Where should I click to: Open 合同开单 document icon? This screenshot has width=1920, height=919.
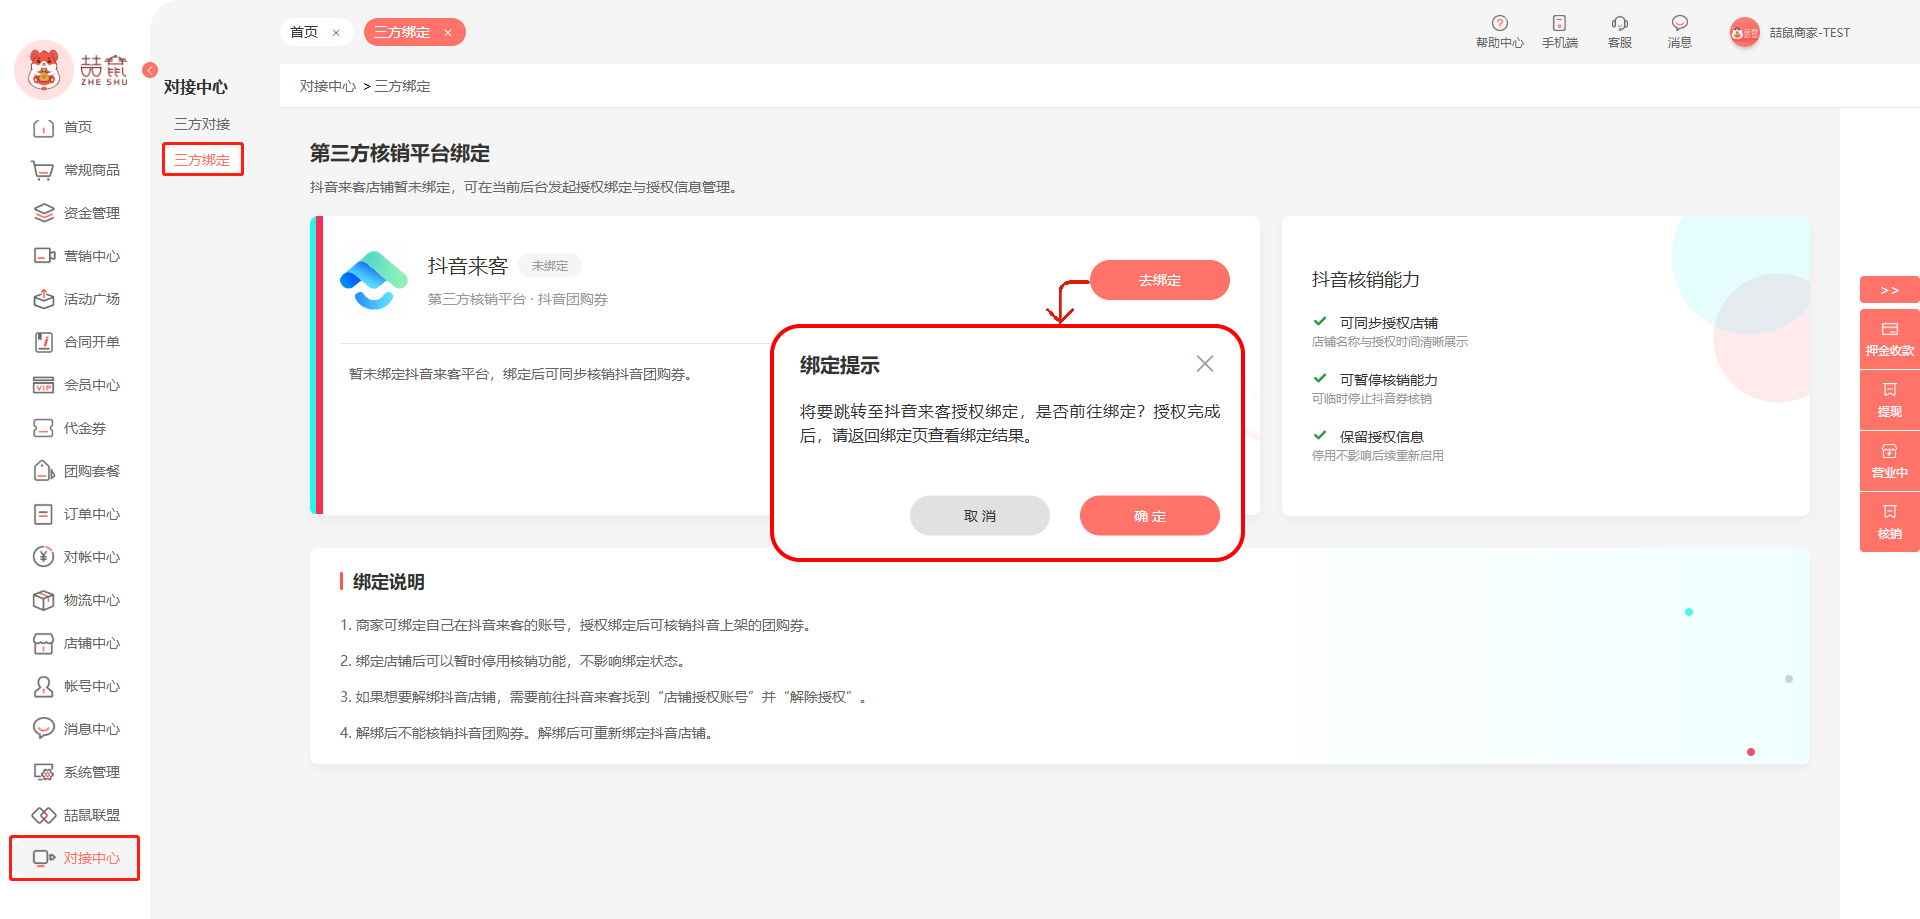tap(43, 343)
